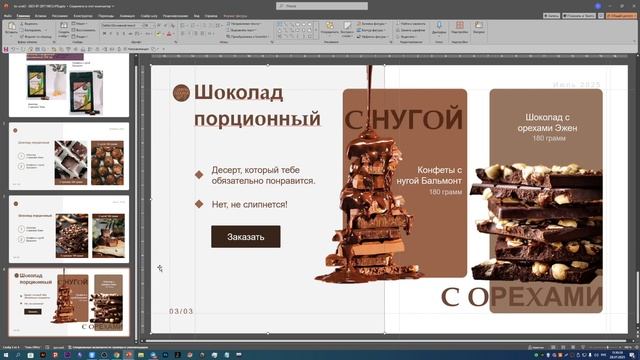640x360 pixels.
Task: Open the Add-ins (Надстройки) icon
Action: pos(460,28)
